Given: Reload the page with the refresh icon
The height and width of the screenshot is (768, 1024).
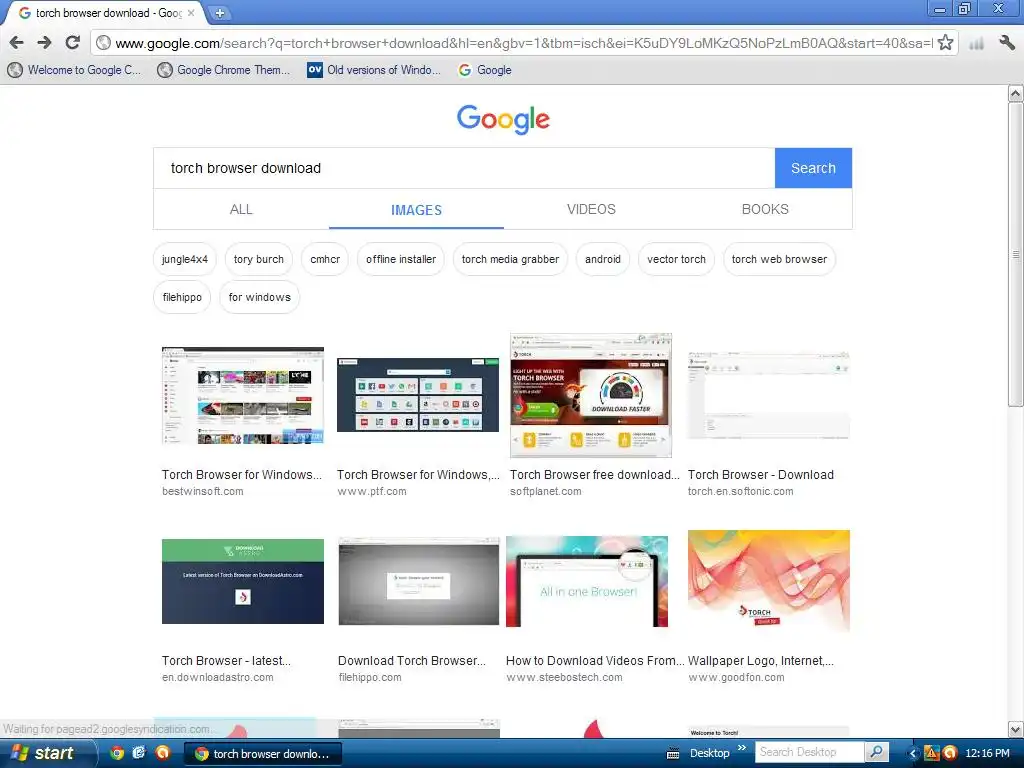Looking at the screenshot, I should pyautogui.click(x=72, y=43).
